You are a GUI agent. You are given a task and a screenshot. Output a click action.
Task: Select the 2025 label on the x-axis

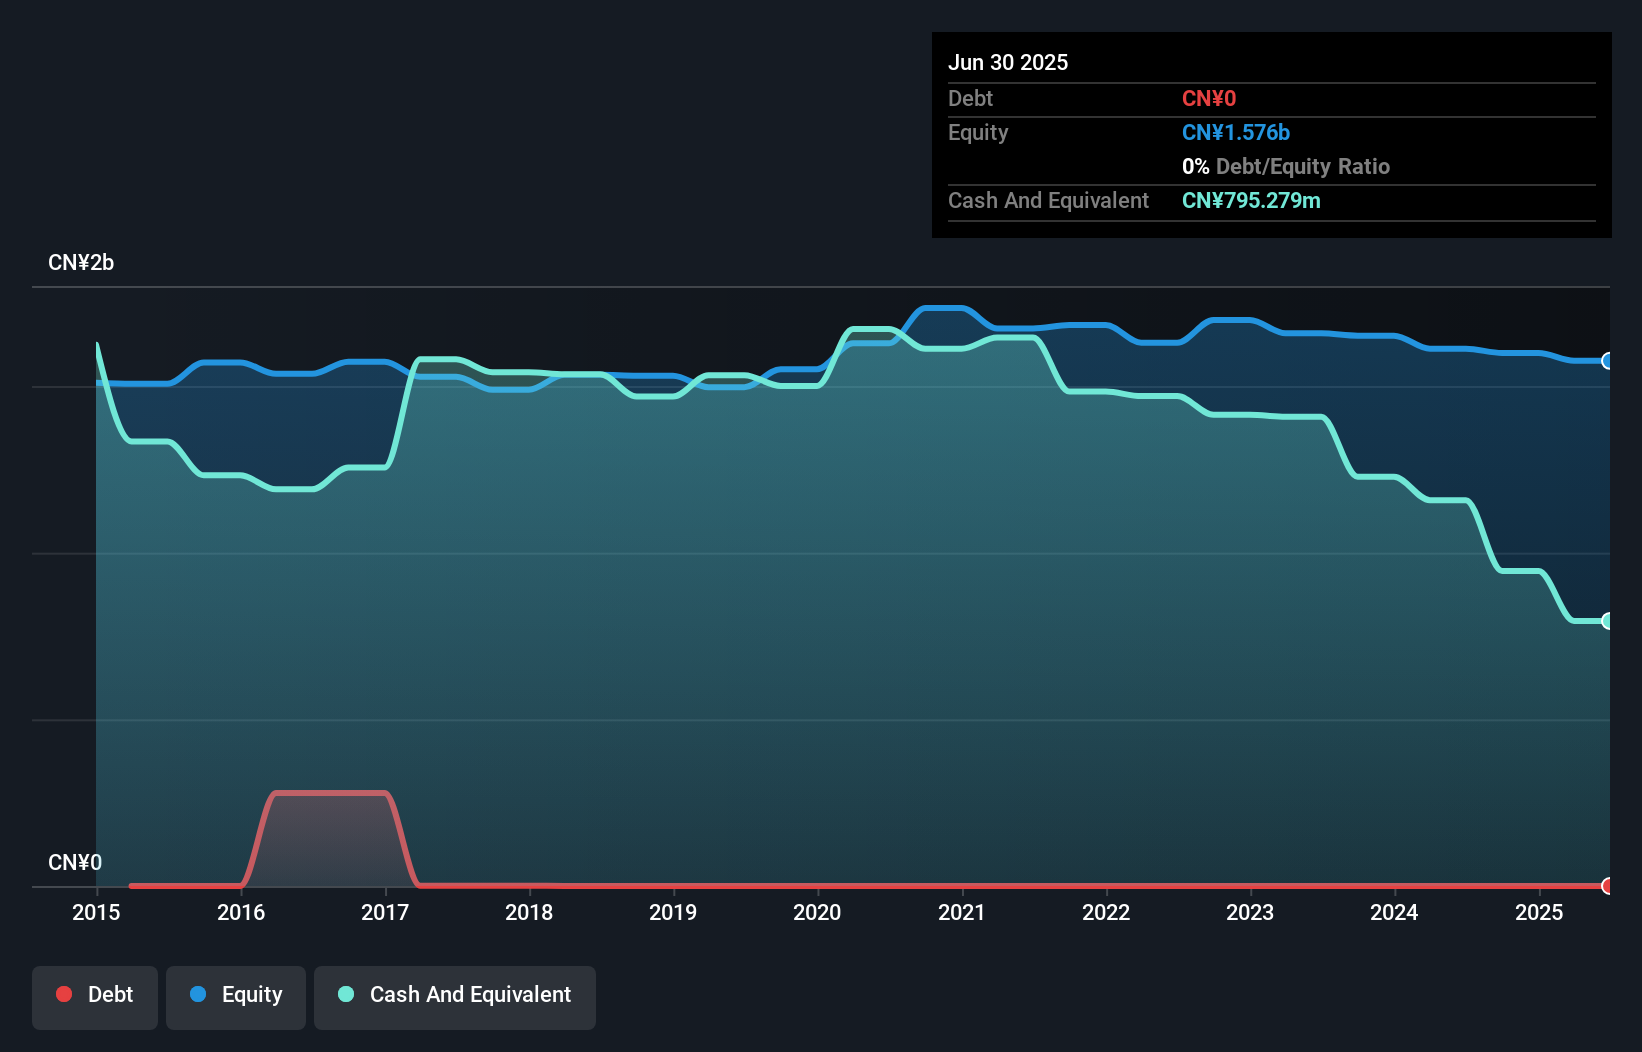(x=1539, y=912)
